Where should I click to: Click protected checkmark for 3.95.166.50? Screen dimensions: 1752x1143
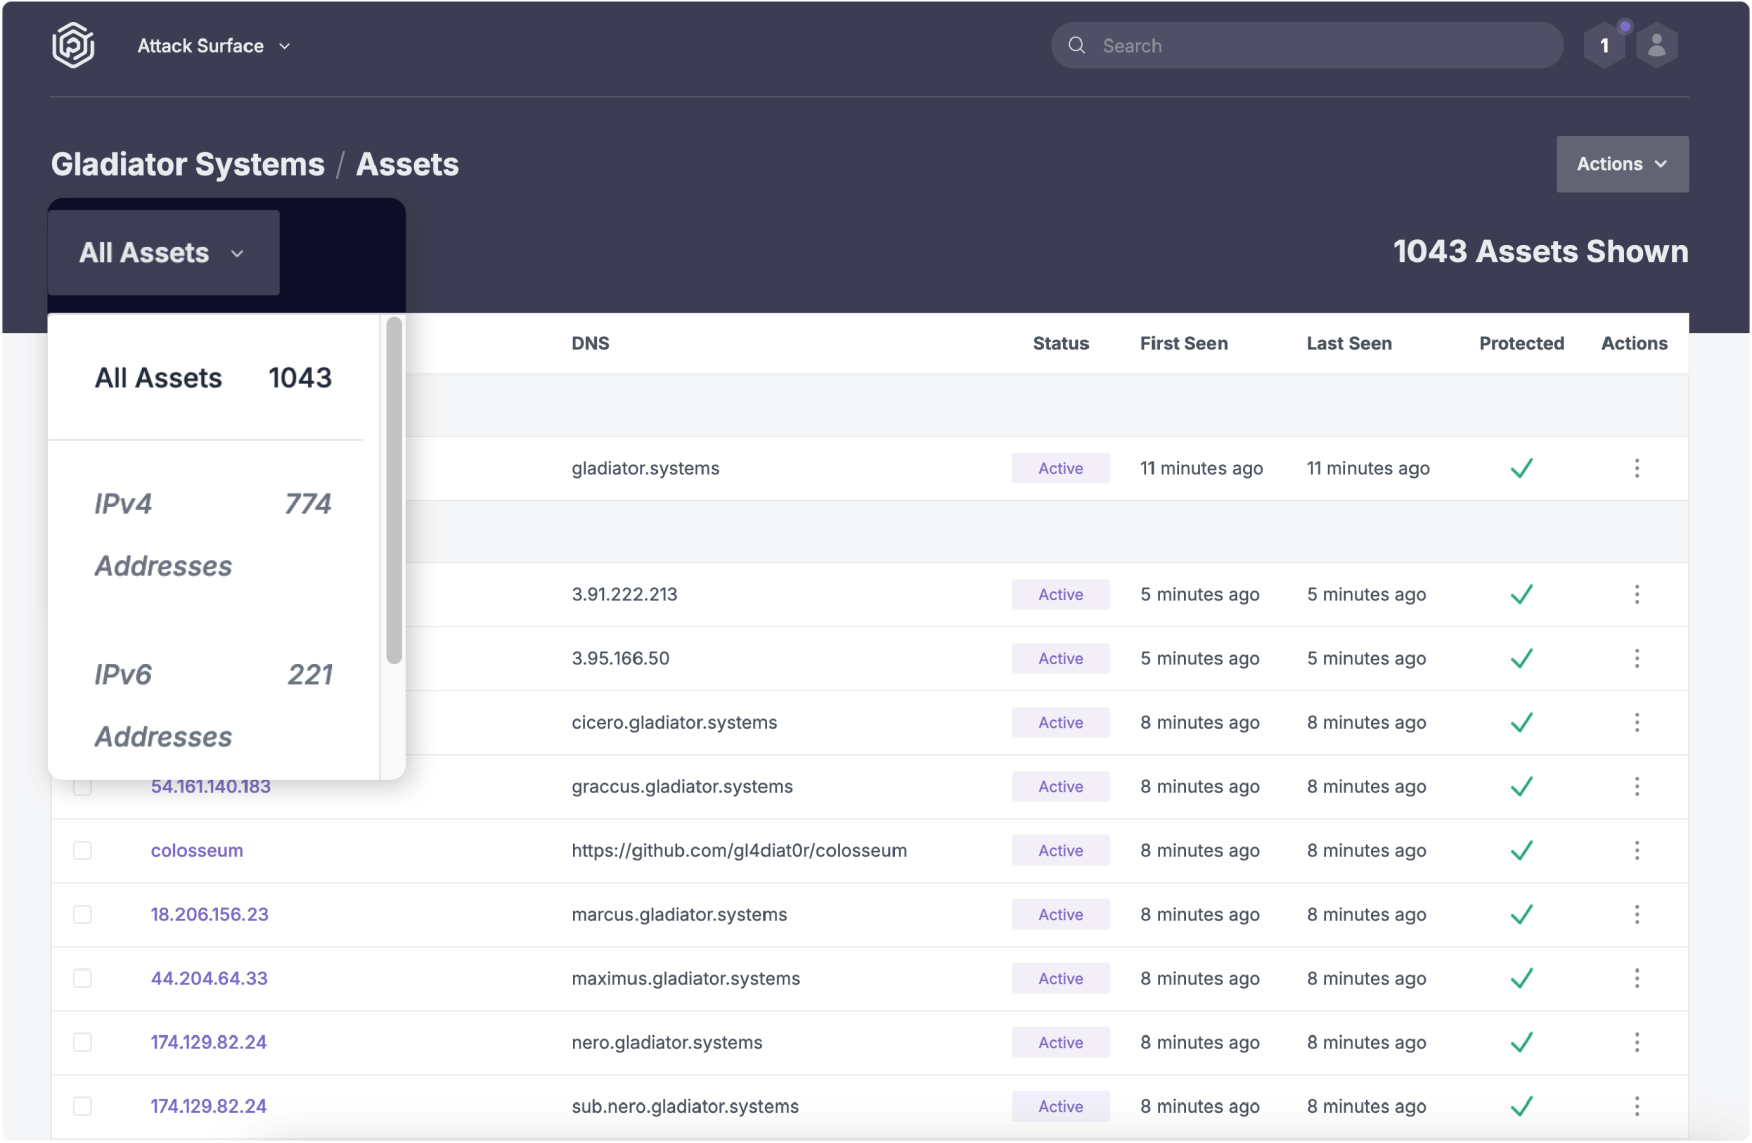click(1522, 658)
